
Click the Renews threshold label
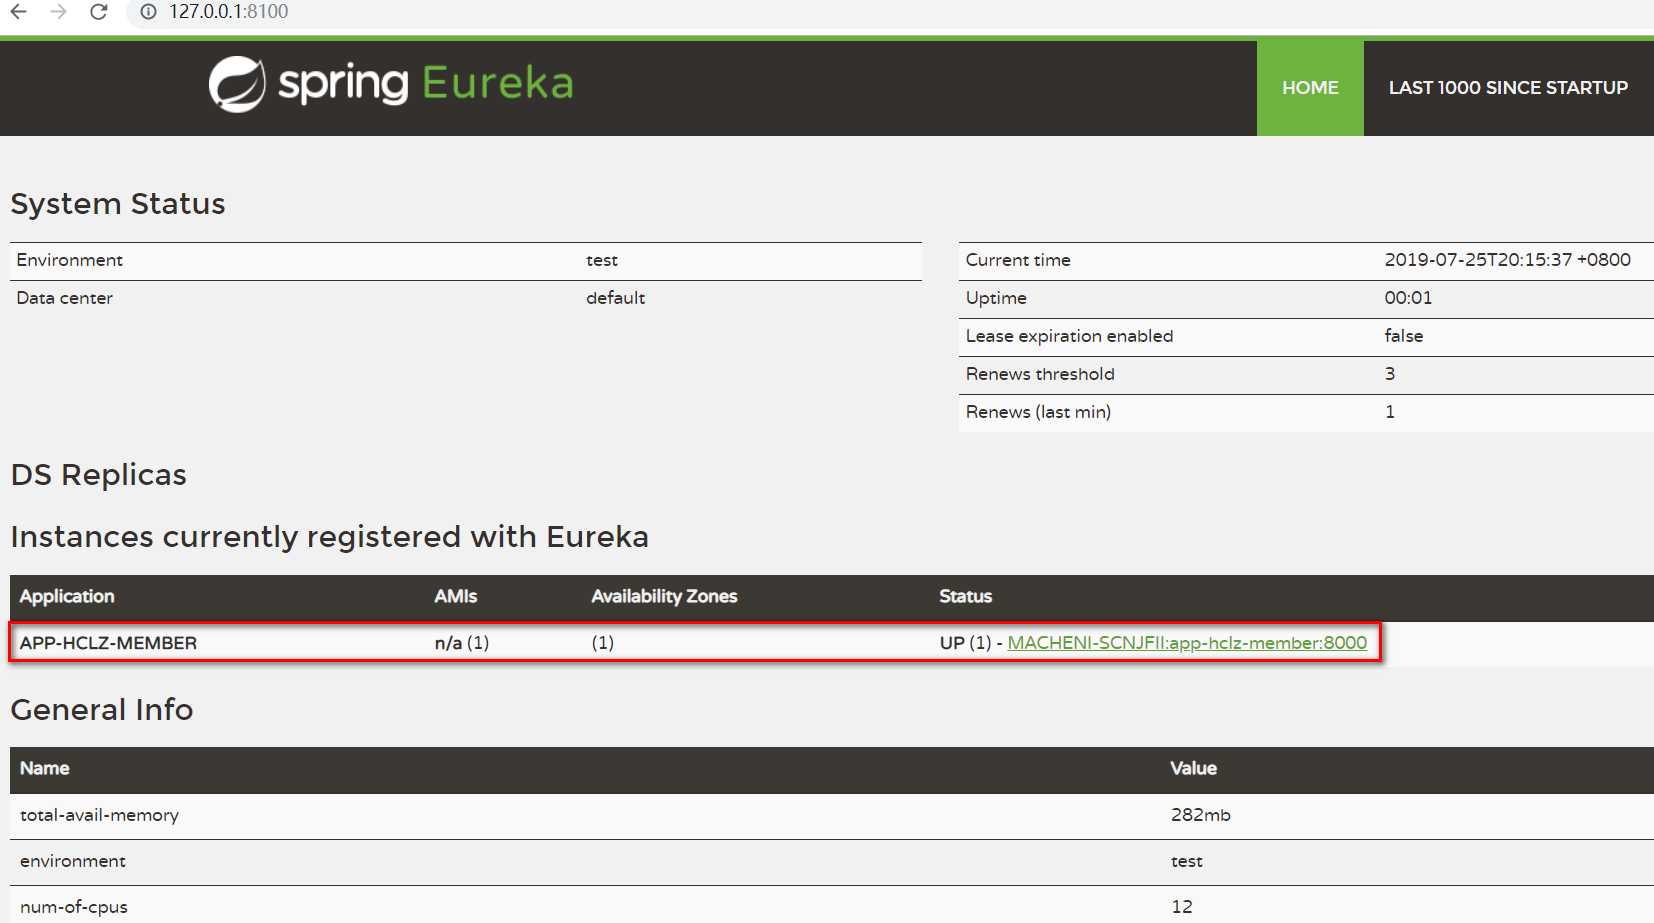tap(1040, 374)
